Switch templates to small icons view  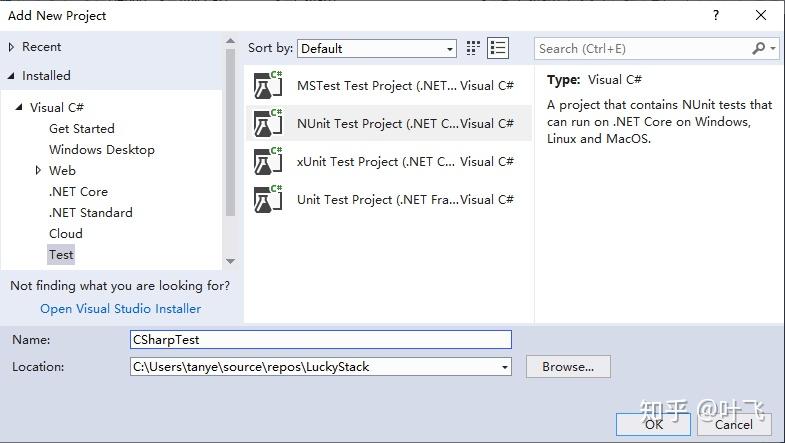(474, 48)
